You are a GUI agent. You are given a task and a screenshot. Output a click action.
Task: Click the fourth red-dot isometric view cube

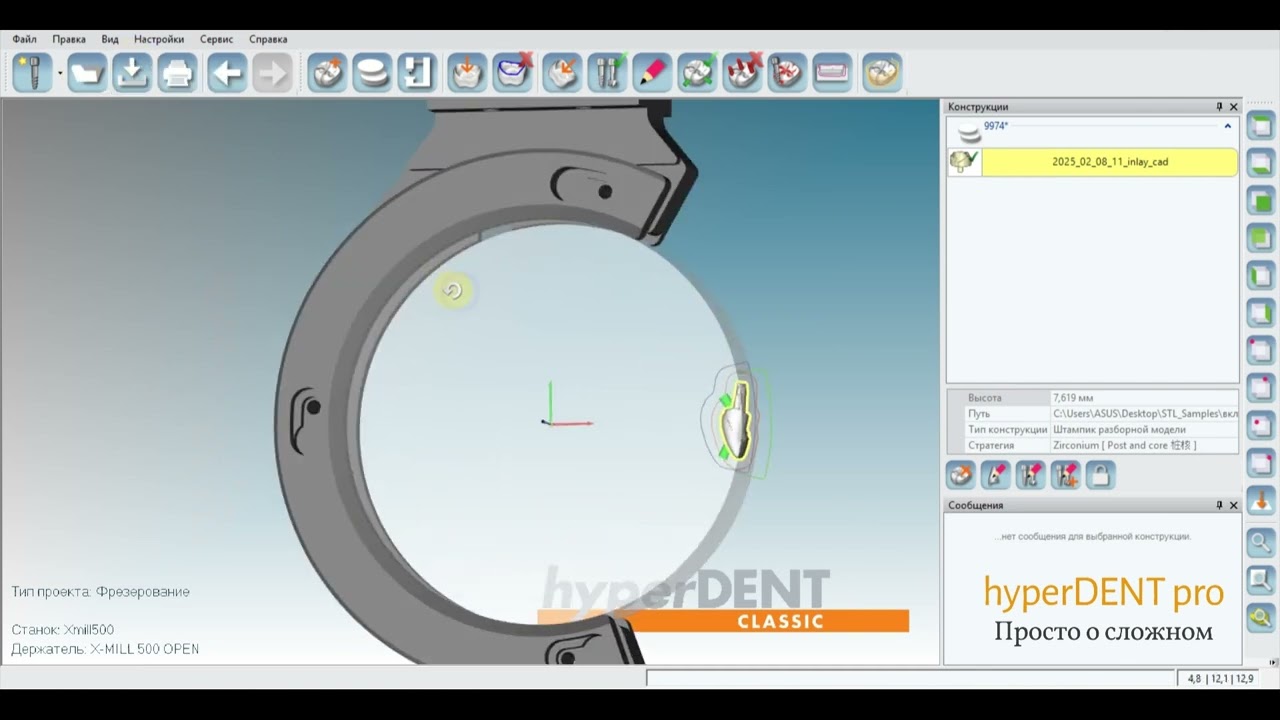(1261, 464)
